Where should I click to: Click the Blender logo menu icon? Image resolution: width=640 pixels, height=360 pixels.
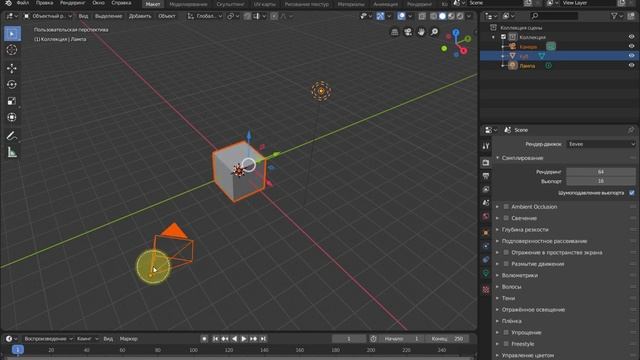click(x=8, y=3)
